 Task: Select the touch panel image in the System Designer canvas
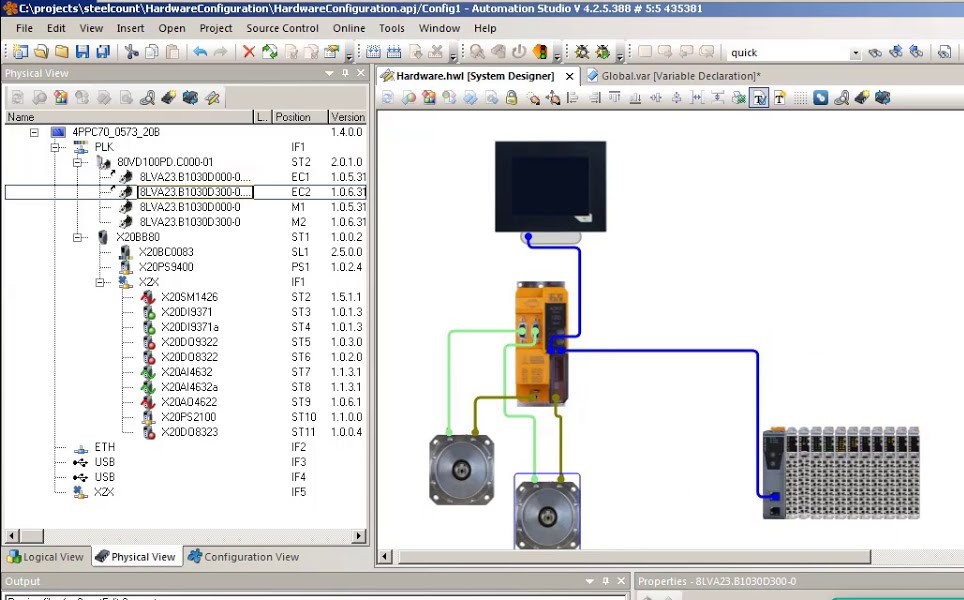(x=550, y=187)
